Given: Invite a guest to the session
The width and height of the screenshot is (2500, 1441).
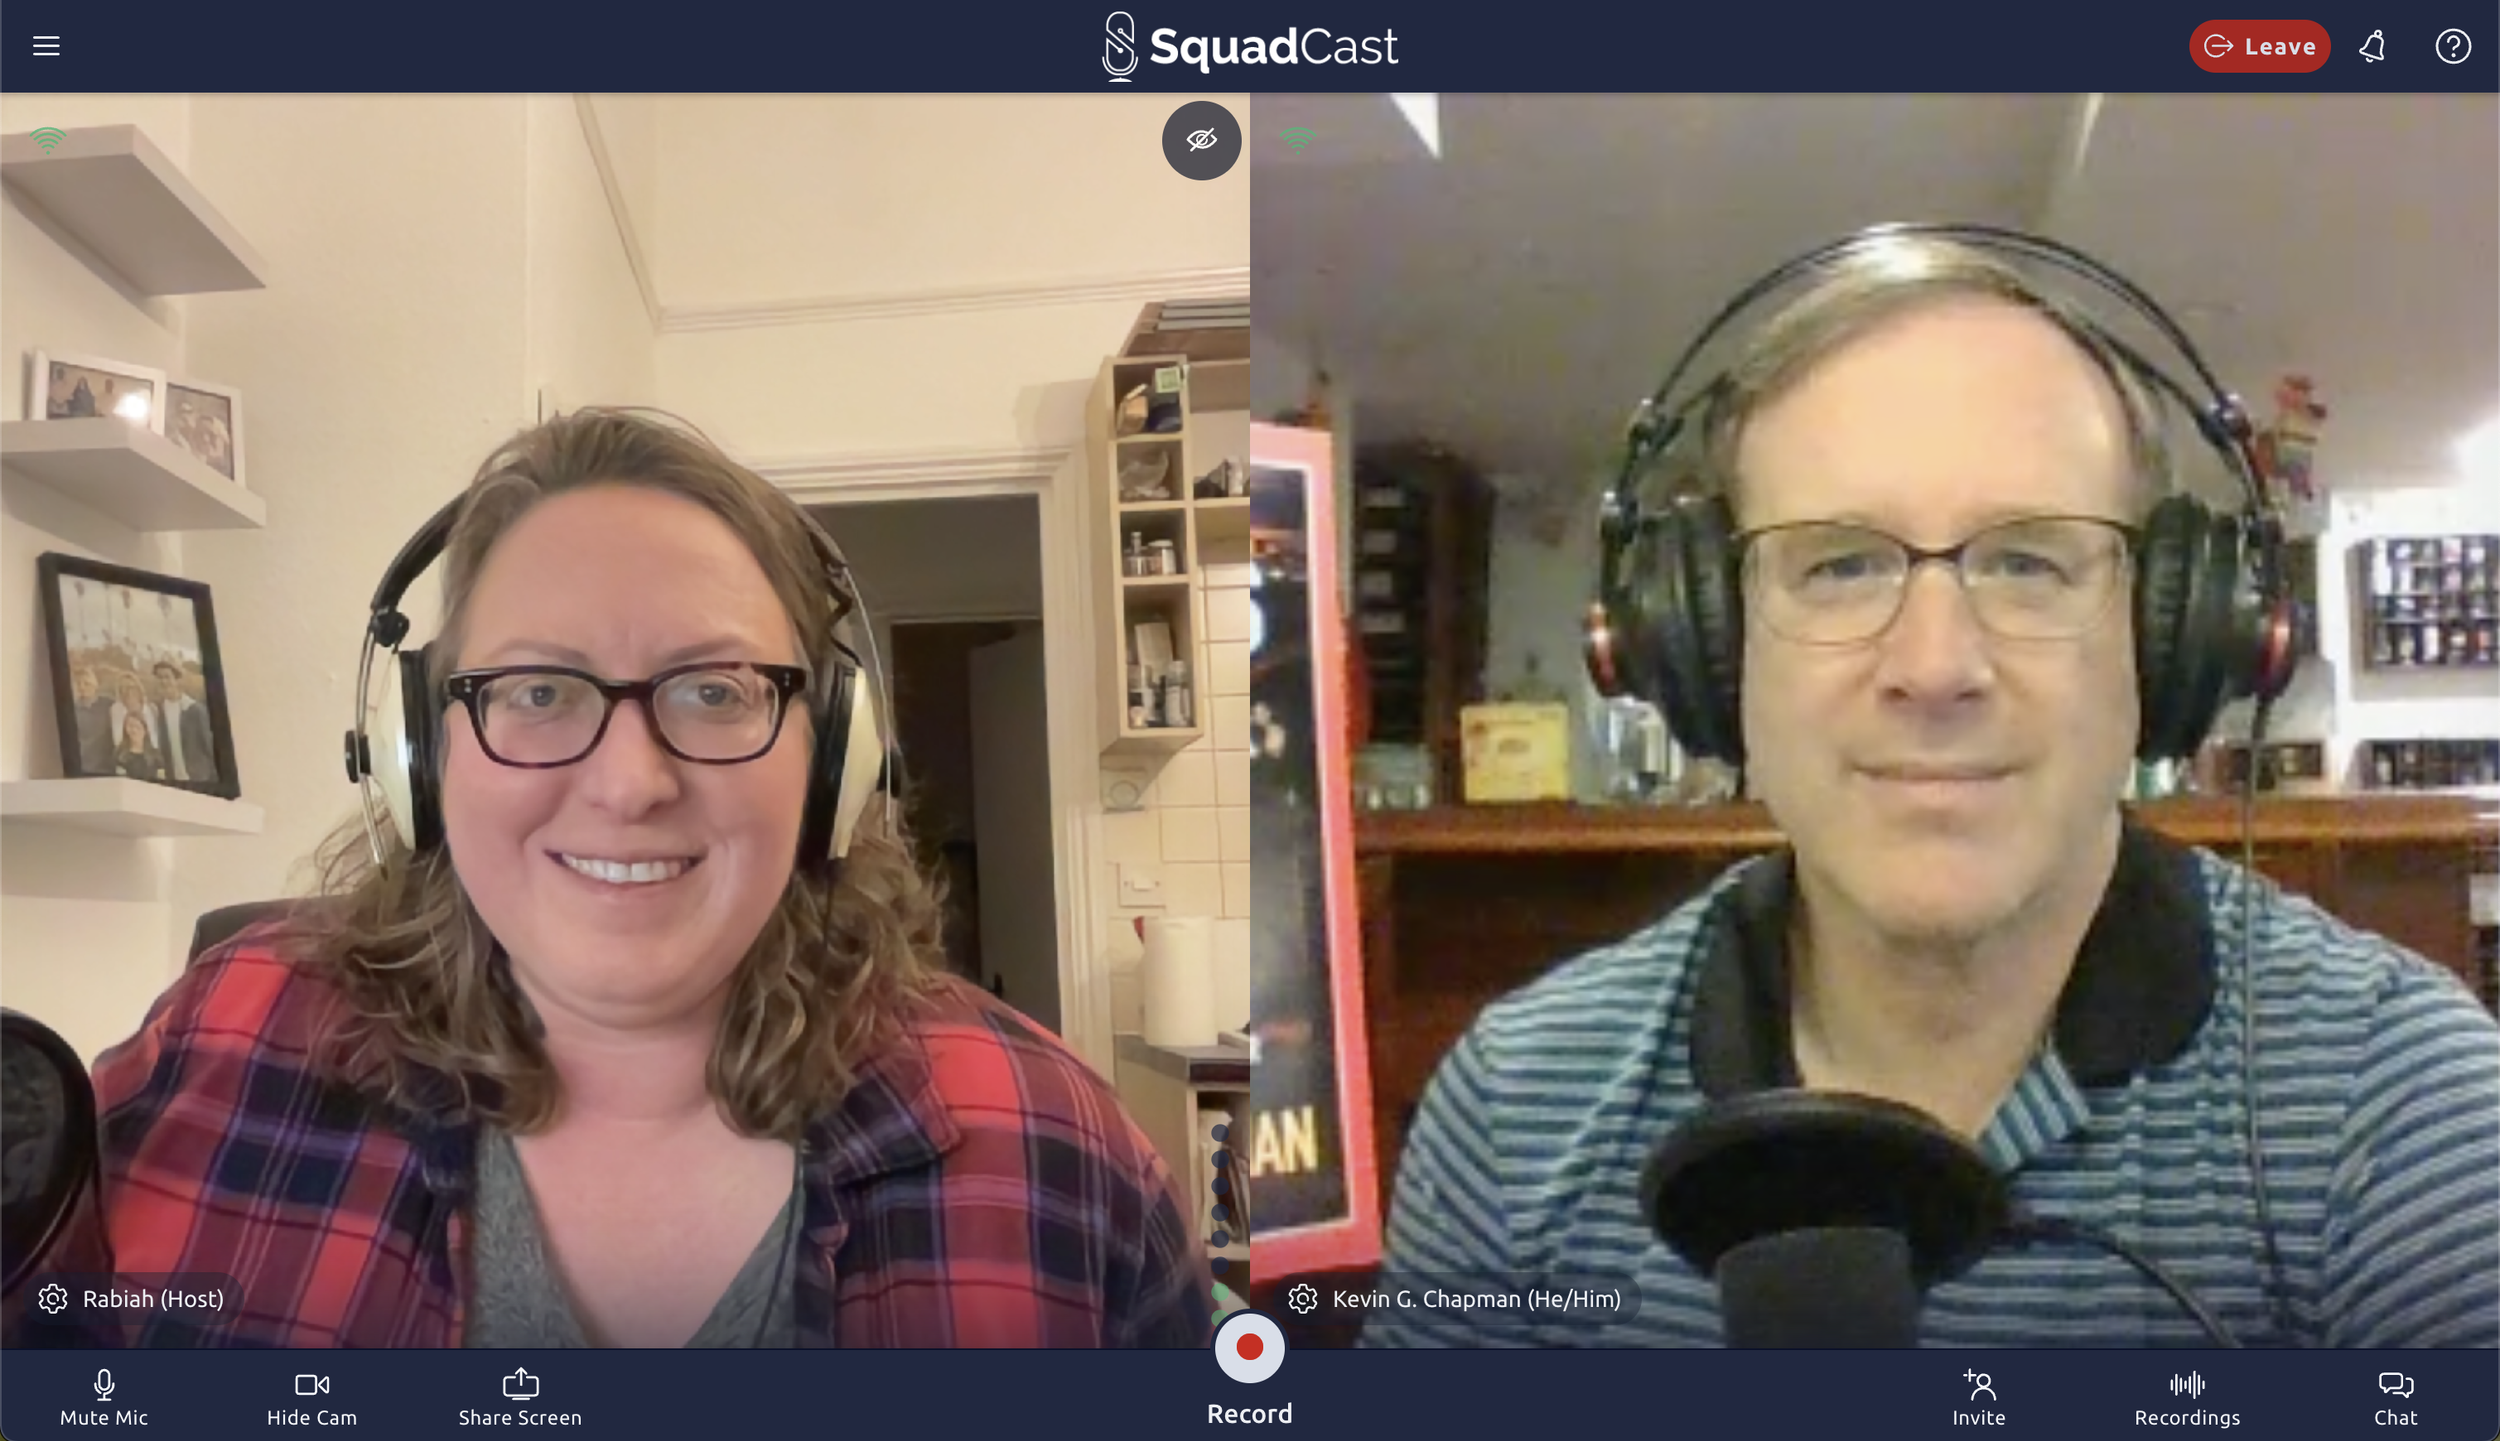Looking at the screenshot, I should tap(1978, 1396).
